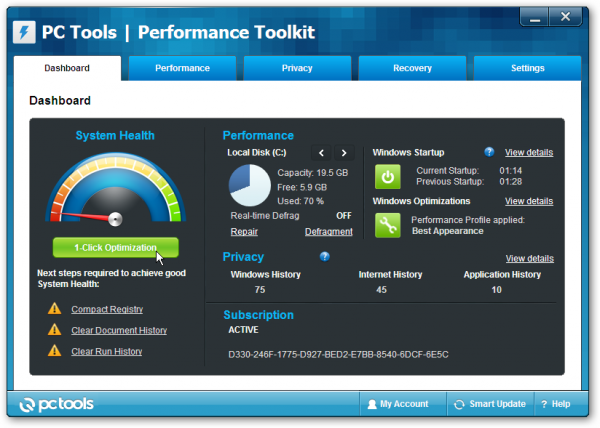Open Privacy section blue help icon

pyautogui.click(x=324, y=257)
